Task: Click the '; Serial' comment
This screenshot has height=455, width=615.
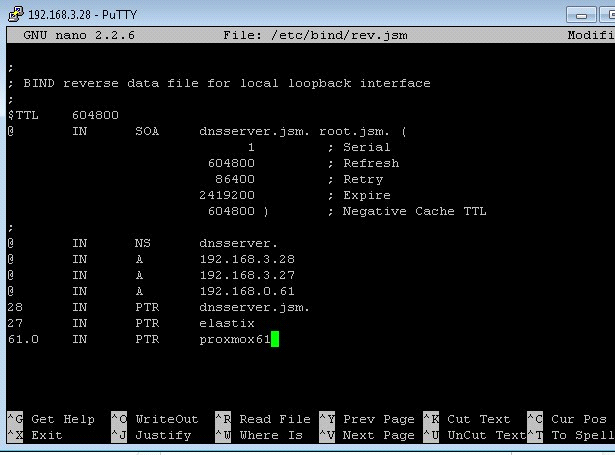Action: pos(359,147)
